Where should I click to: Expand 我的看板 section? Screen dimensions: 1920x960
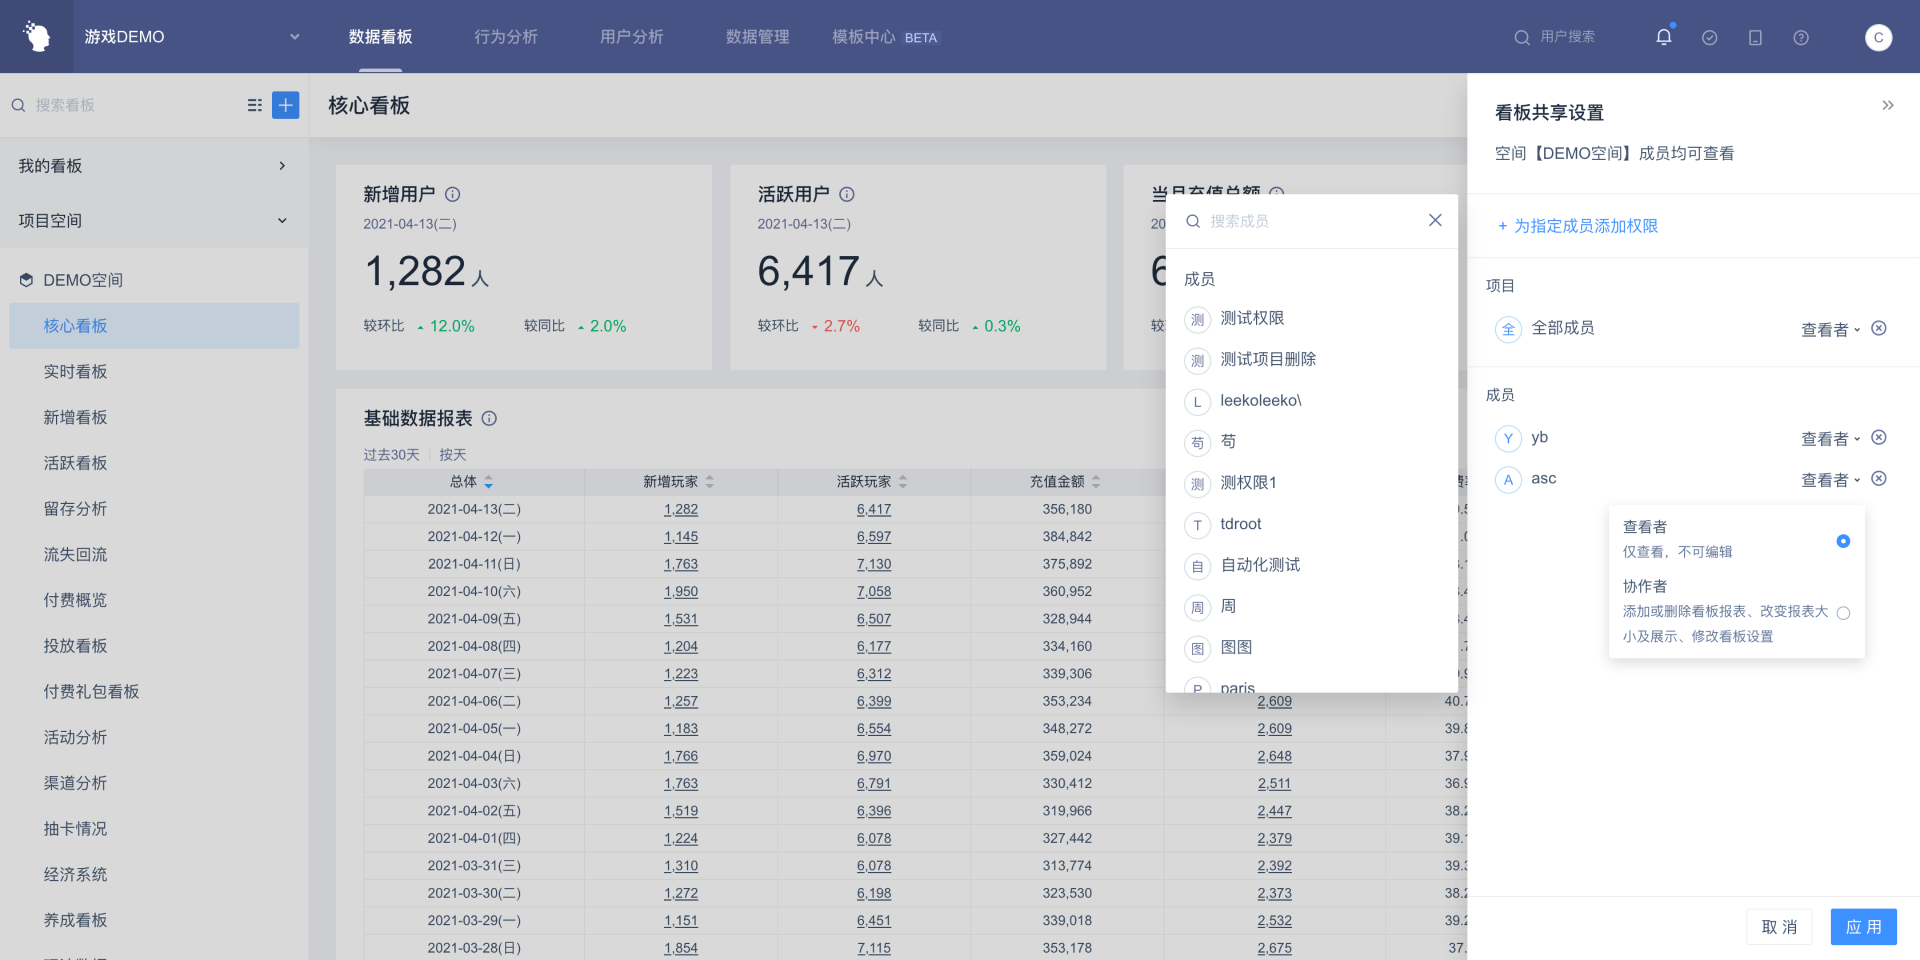coord(282,166)
